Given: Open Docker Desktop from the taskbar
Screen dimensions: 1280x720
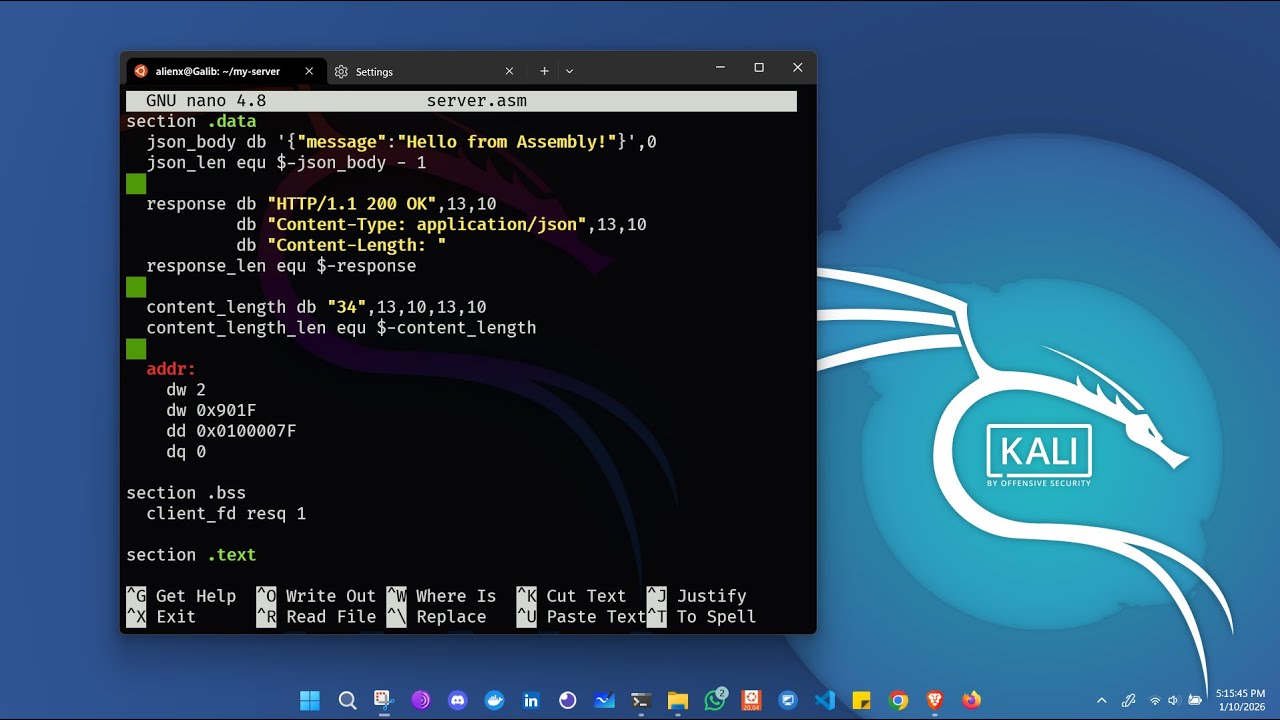Looking at the screenshot, I should pos(494,700).
